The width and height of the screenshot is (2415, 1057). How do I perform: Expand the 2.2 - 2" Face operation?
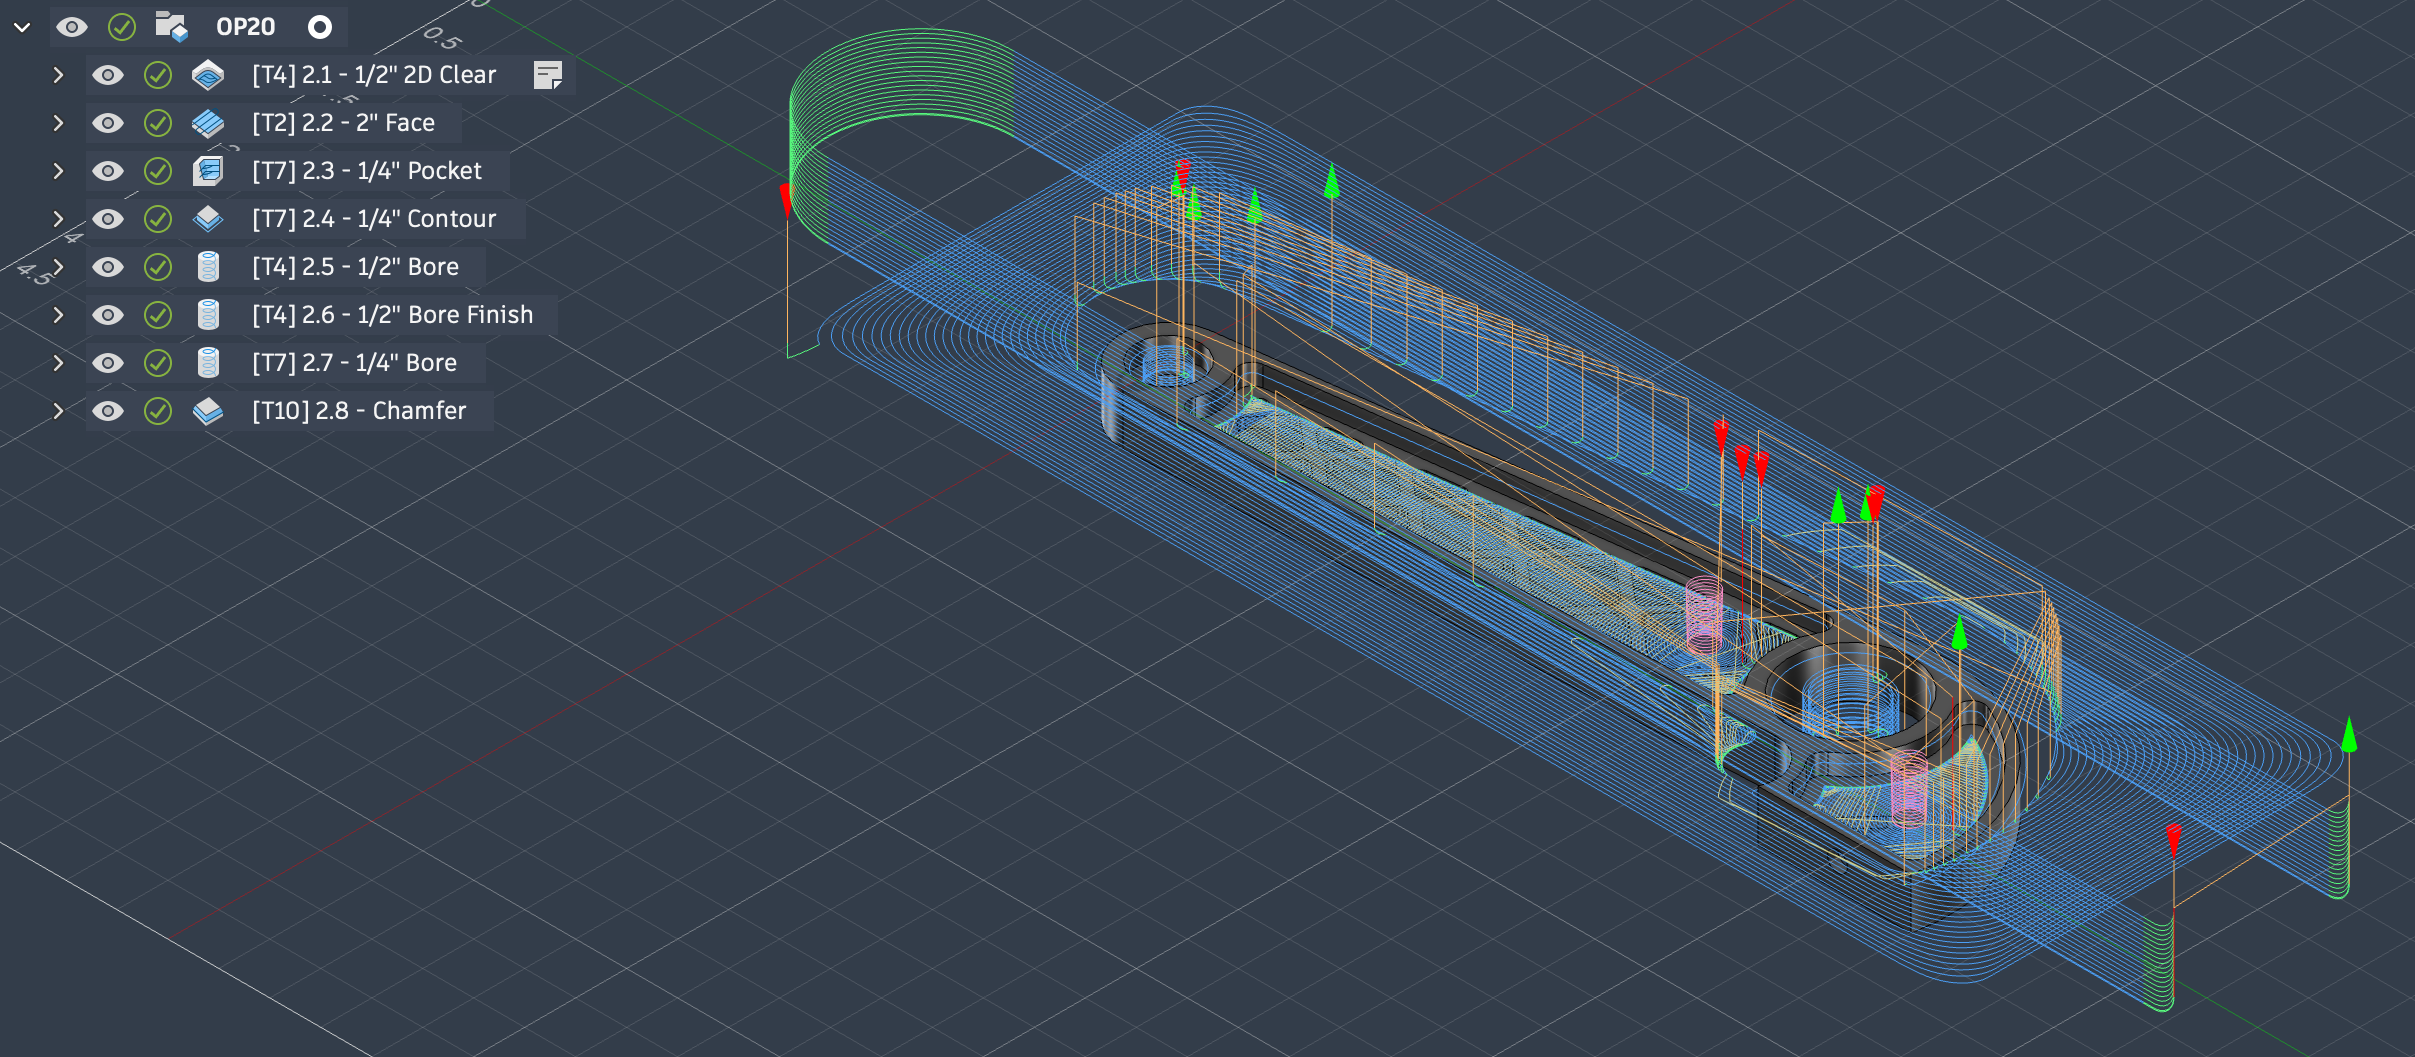tap(58, 123)
